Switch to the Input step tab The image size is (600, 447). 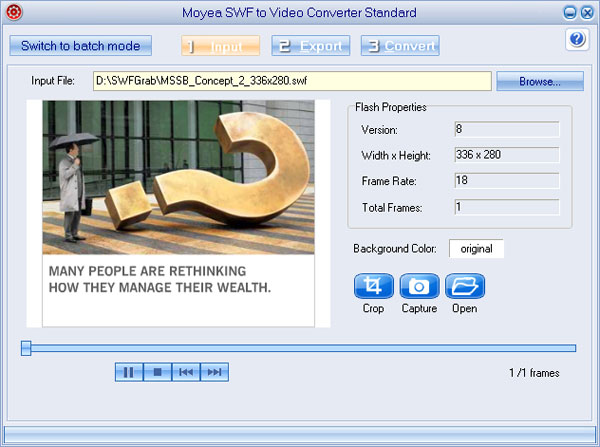point(221,46)
